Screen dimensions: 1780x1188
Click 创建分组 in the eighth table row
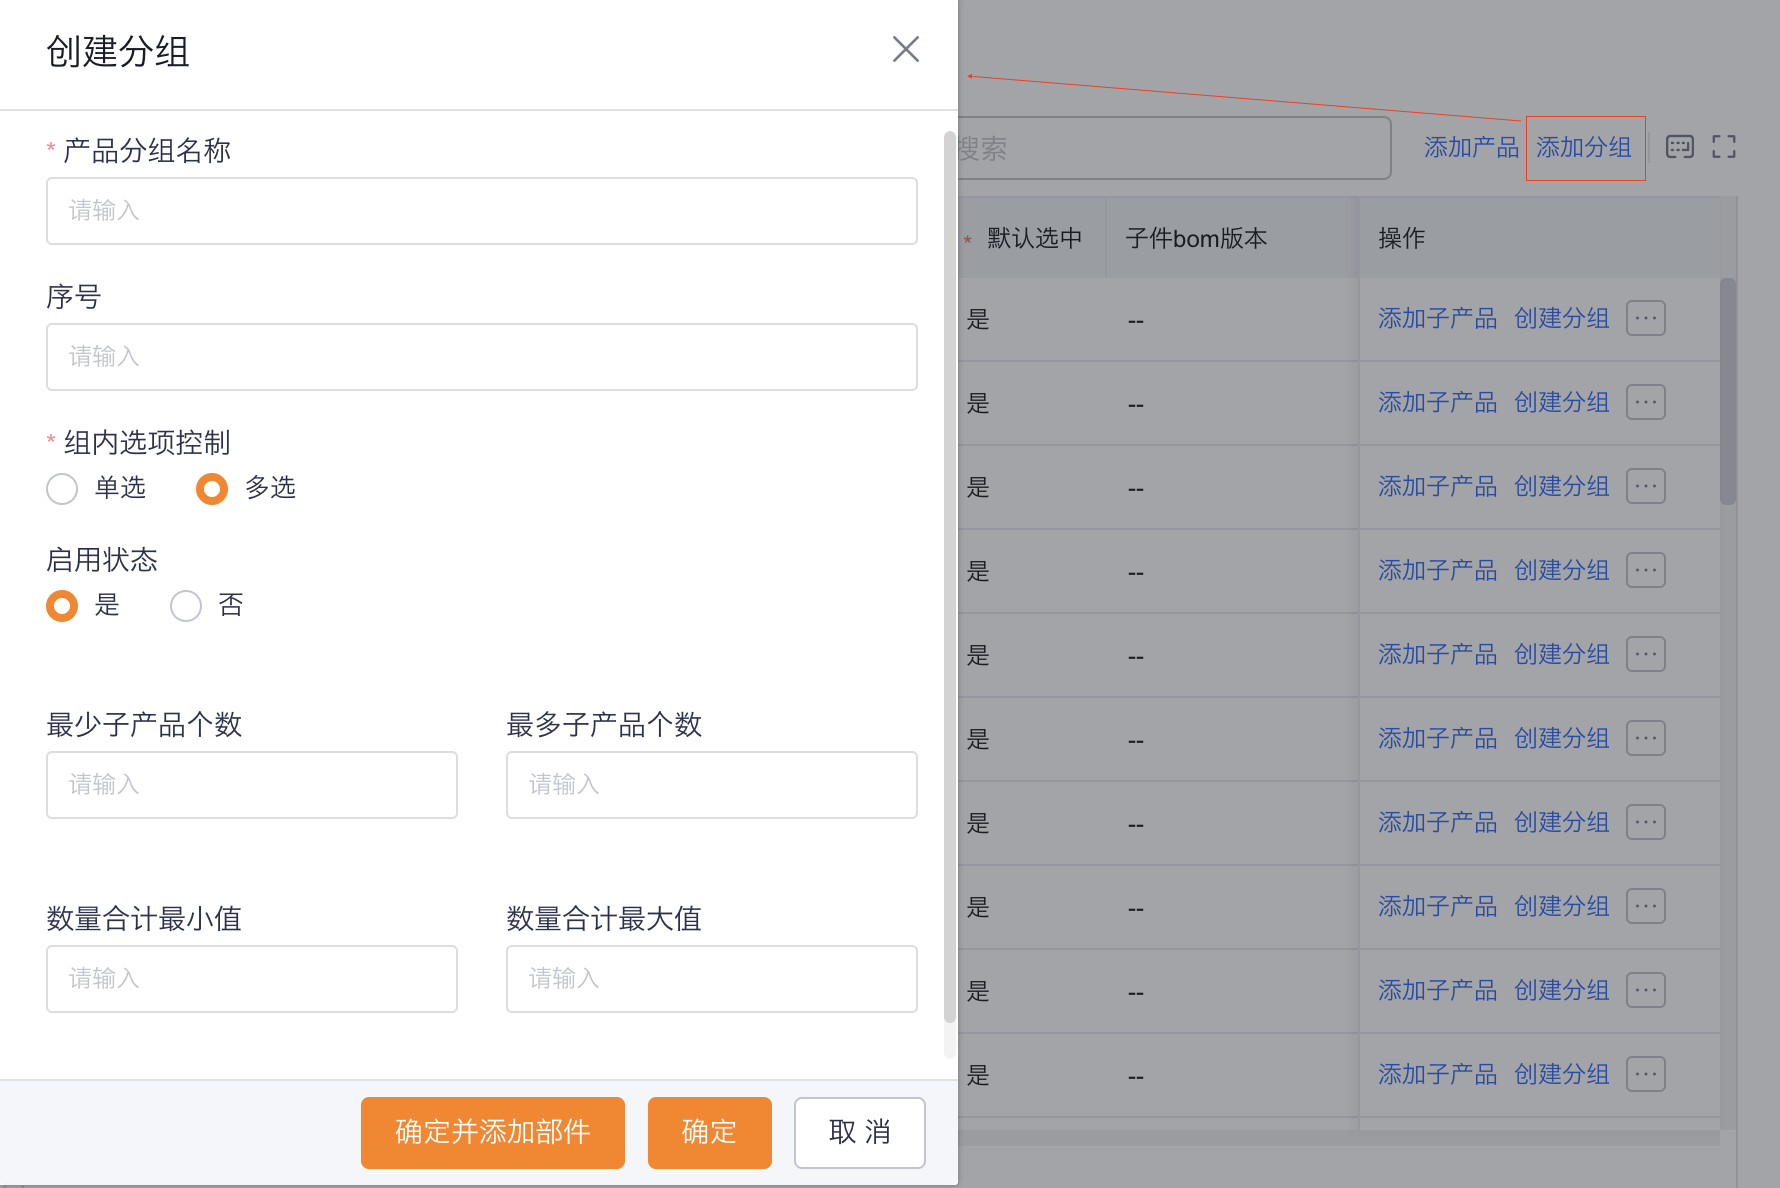click(1562, 907)
